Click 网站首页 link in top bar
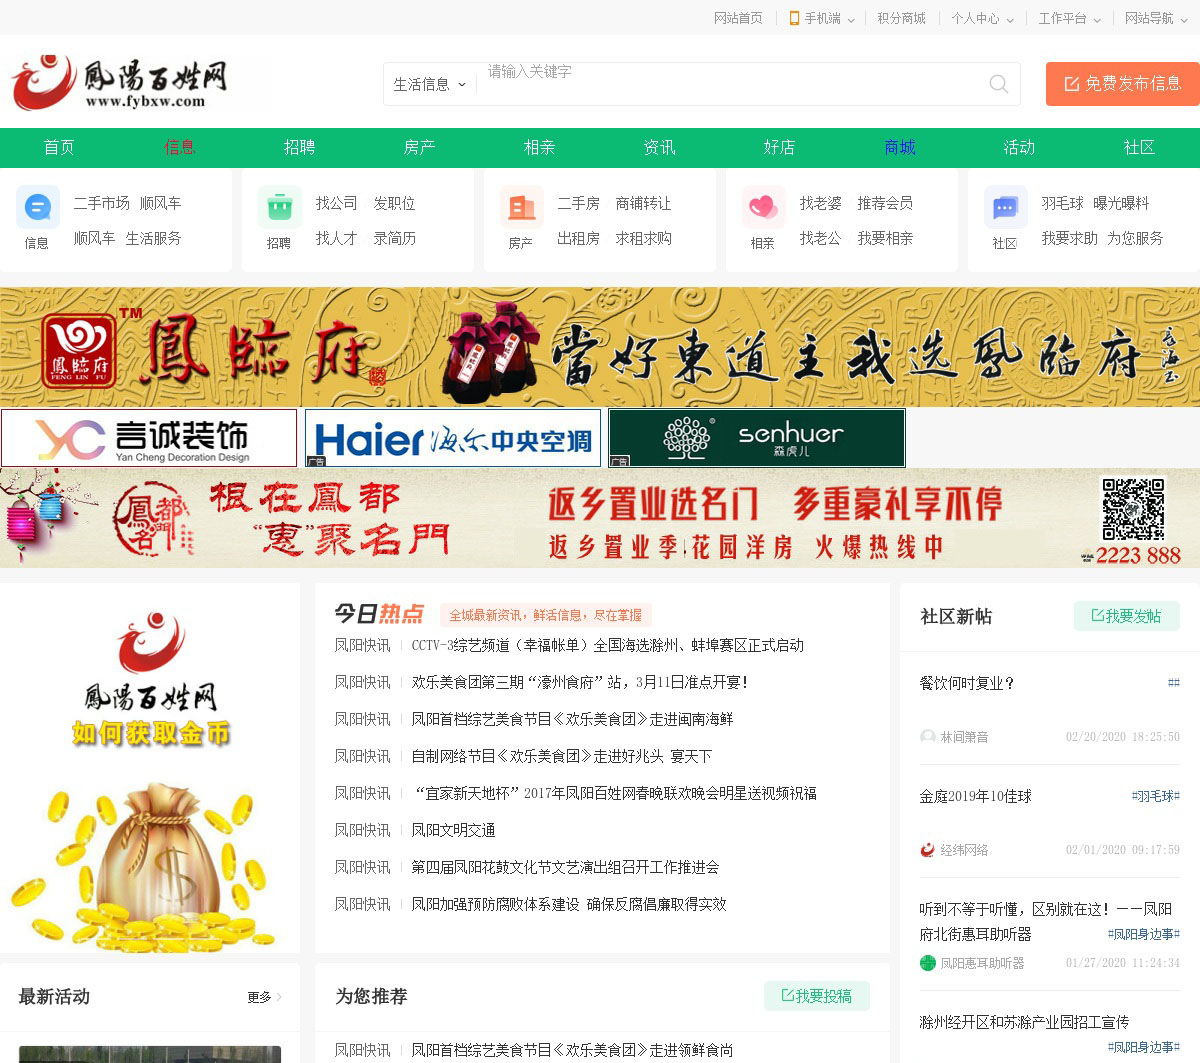The width and height of the screenshot is (1200, 1063). (x=738, y=18)
